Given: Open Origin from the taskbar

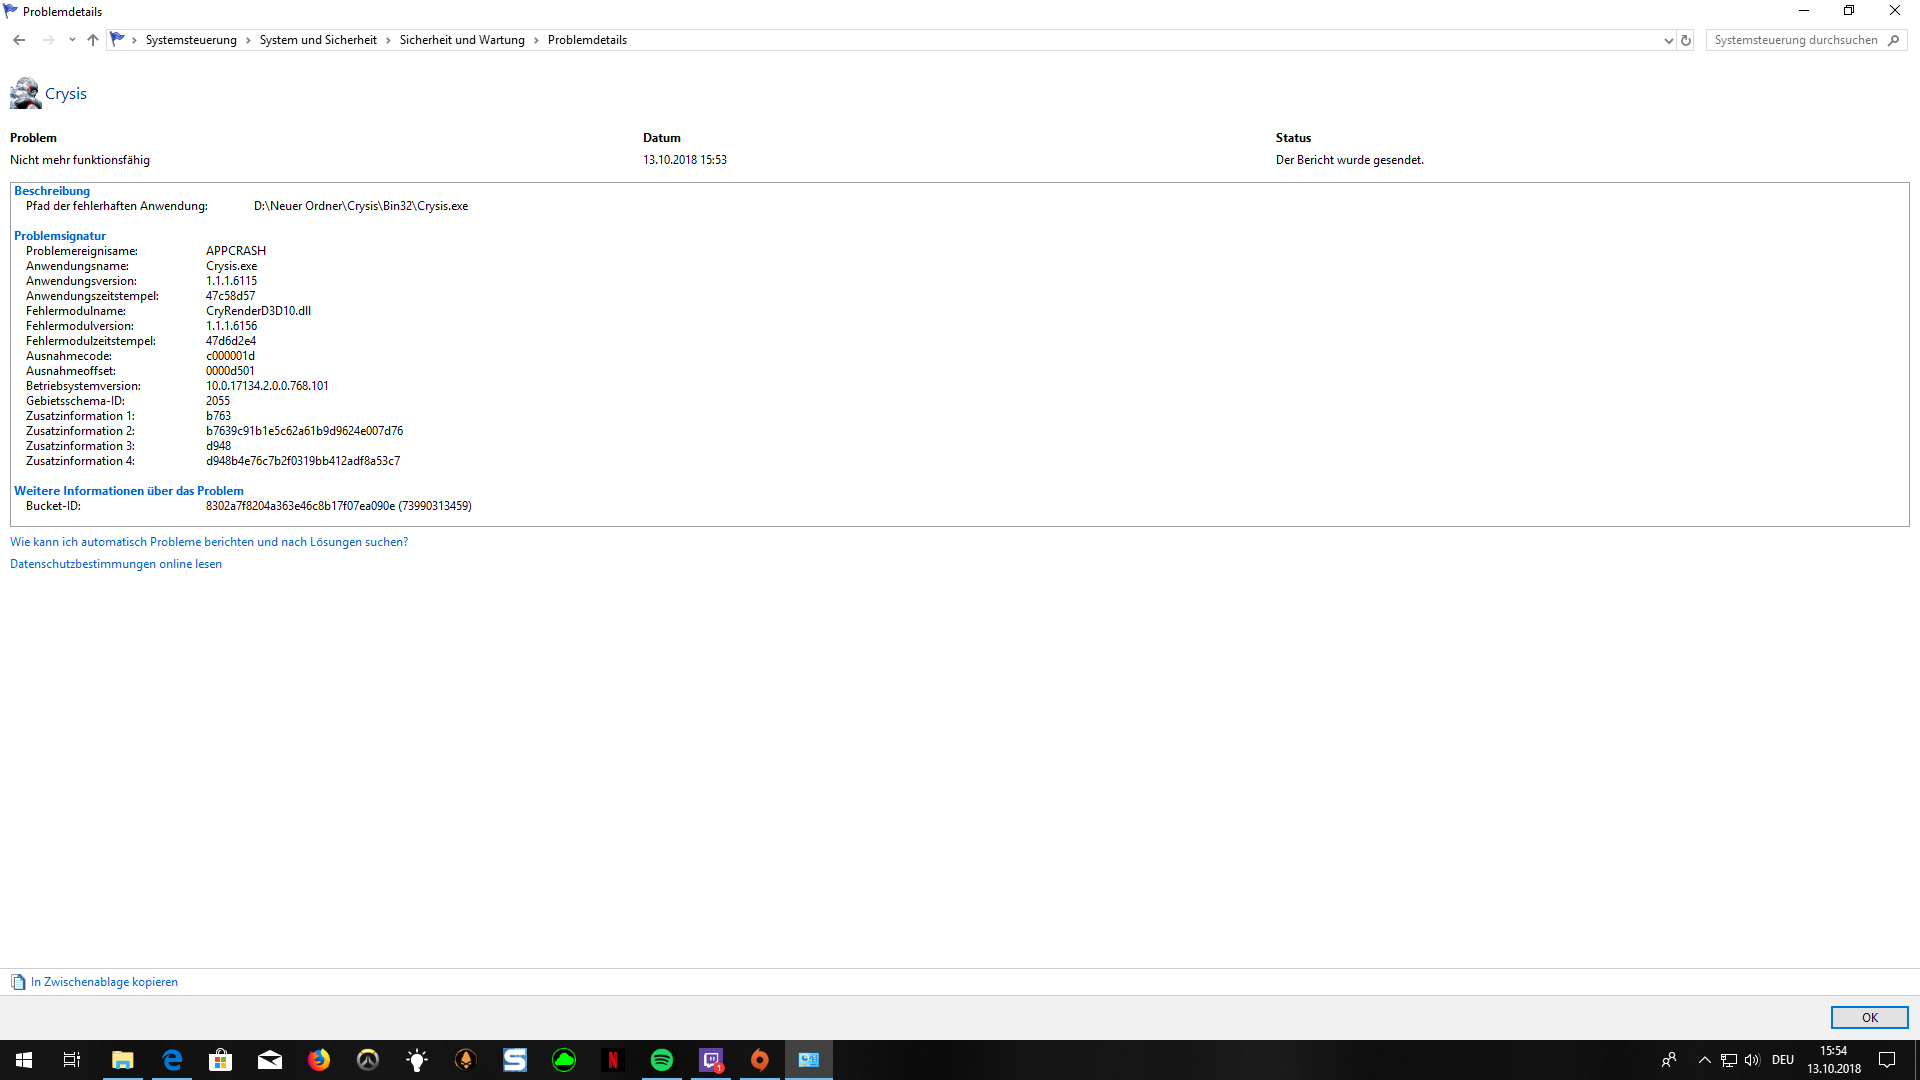Looking at the screenshot, I should [x=760, y=1060].
